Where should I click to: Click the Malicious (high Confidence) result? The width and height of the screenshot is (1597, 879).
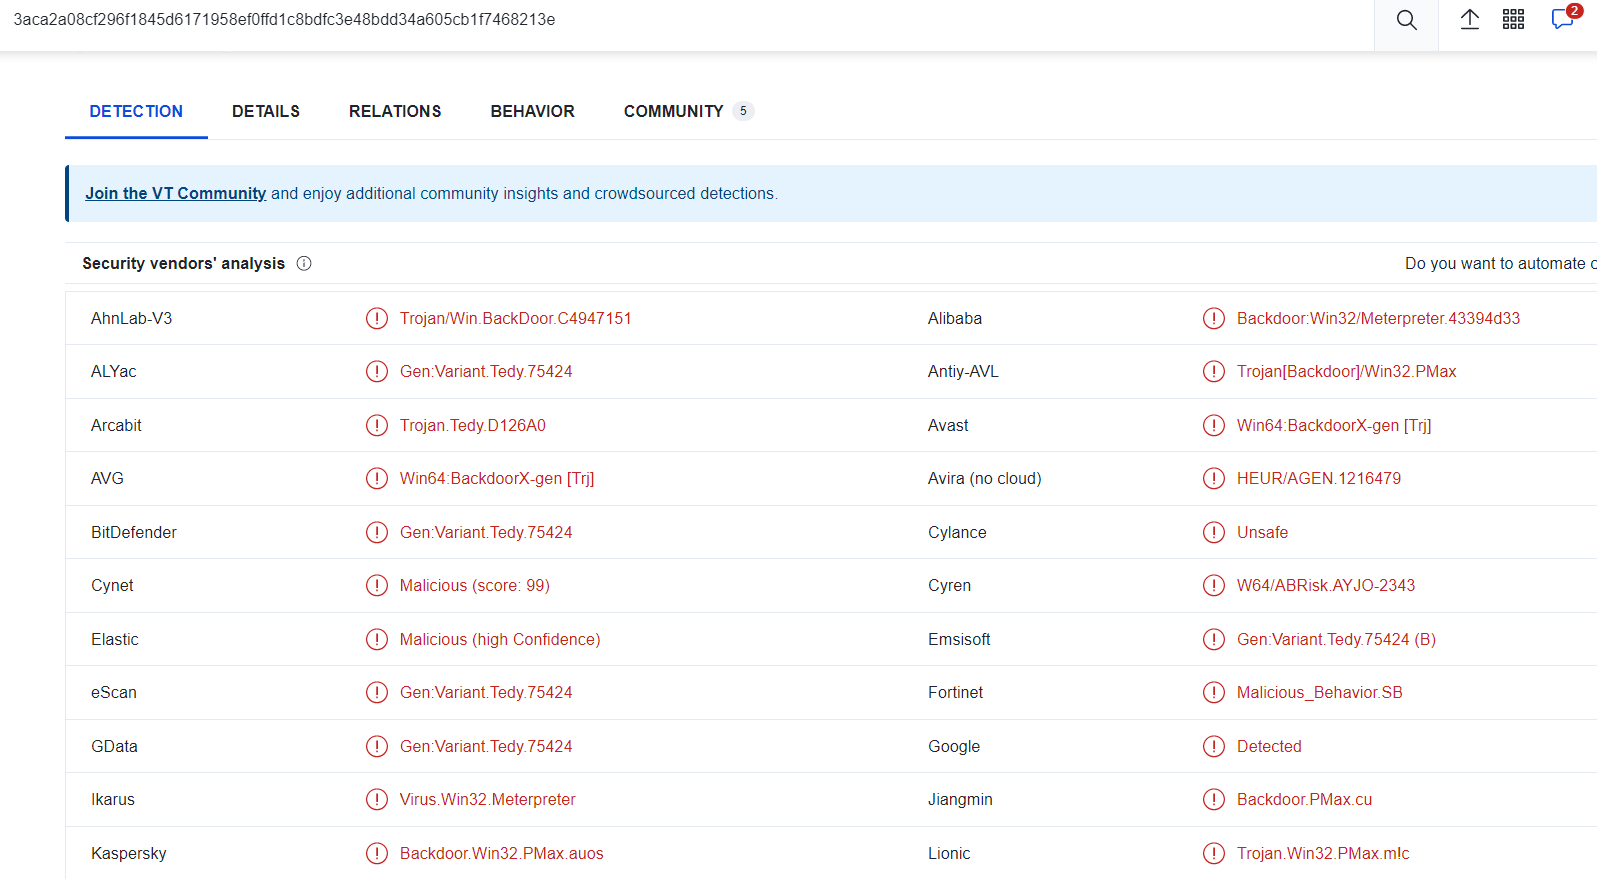point(500,639)
